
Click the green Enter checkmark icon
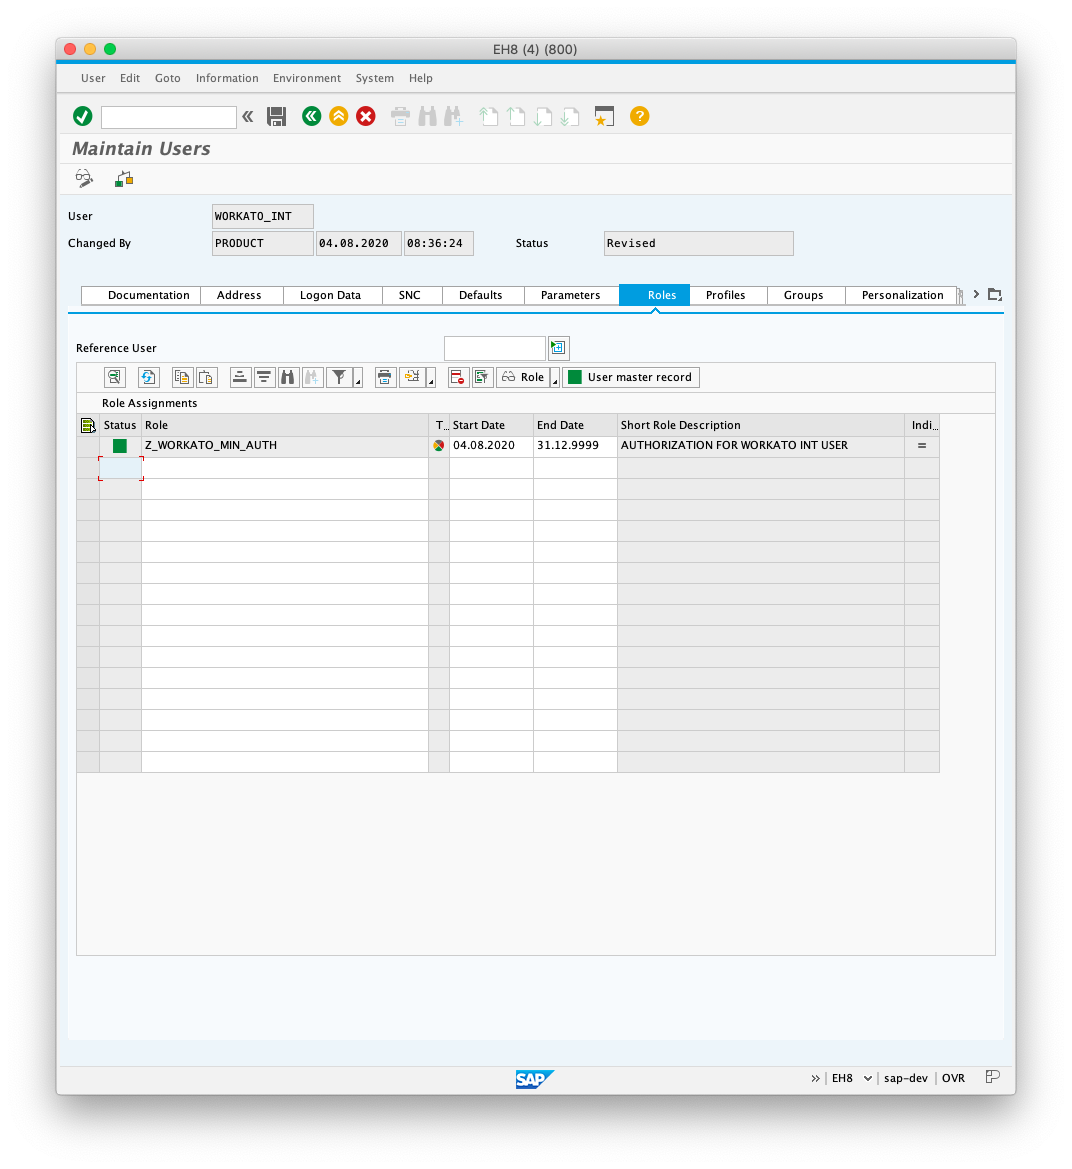(83, 117)
